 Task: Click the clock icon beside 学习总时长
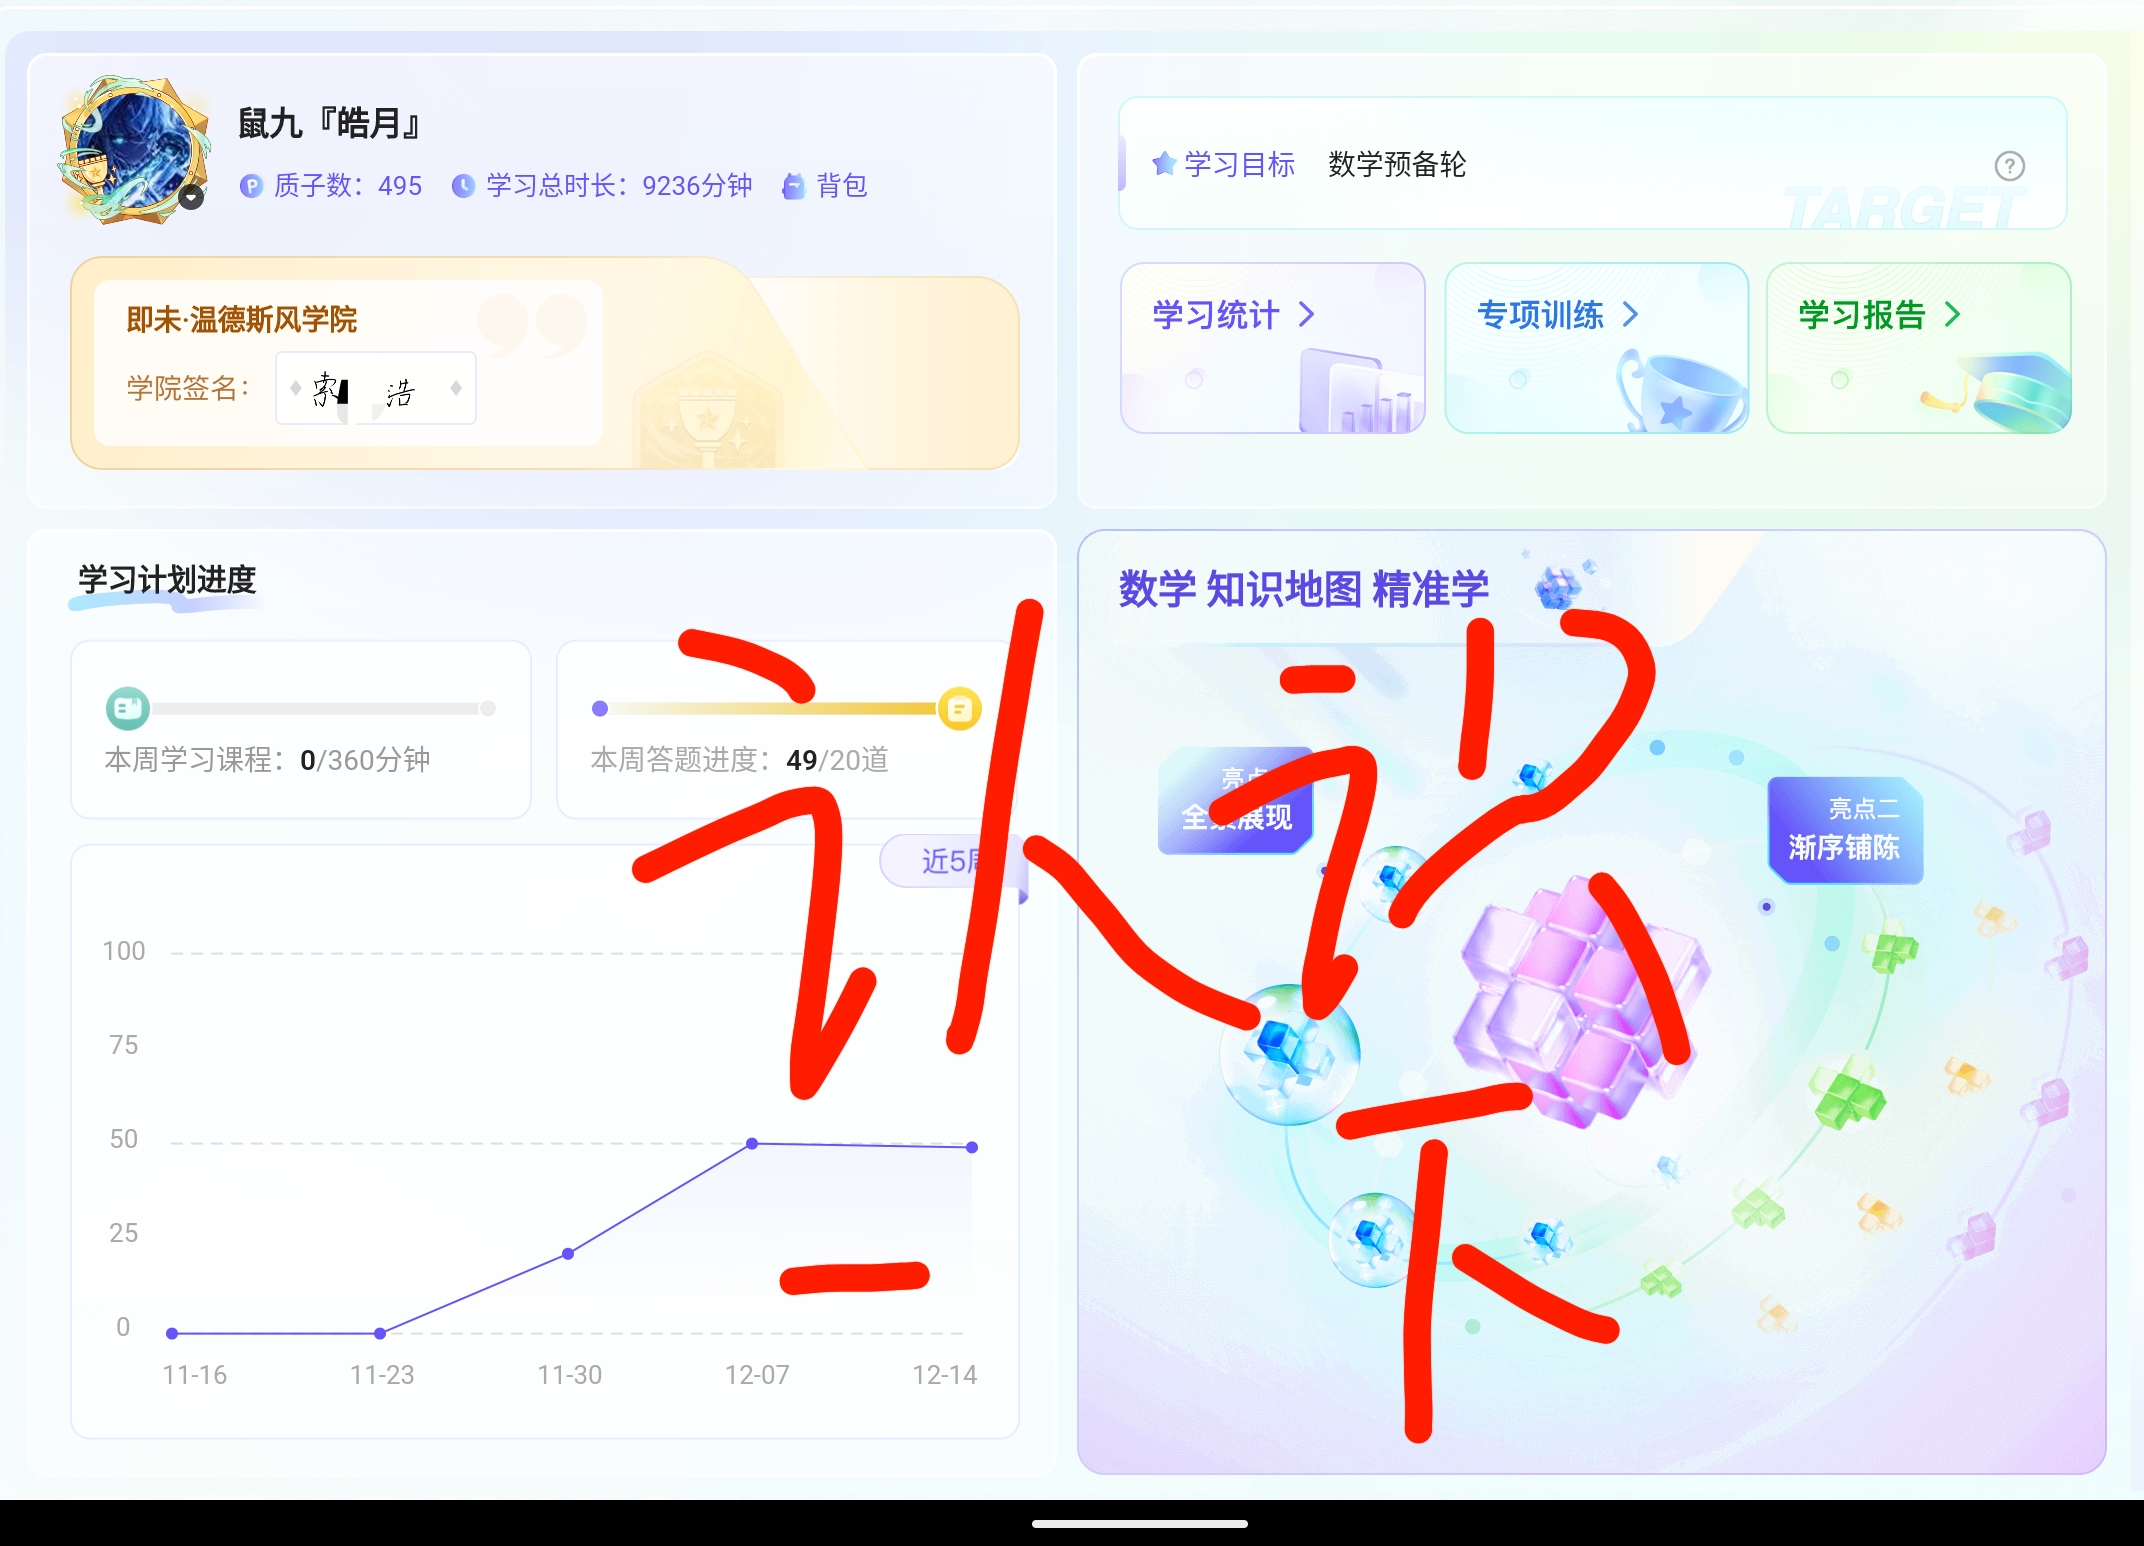click(462, 186)
